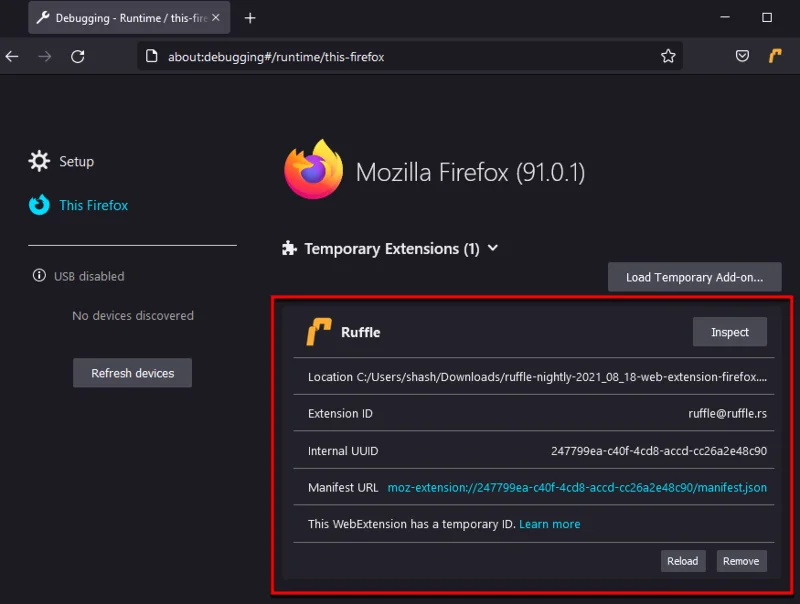Remove the Ruffle extension
This screenshot has width=800, height=604.
coord(741,561)
